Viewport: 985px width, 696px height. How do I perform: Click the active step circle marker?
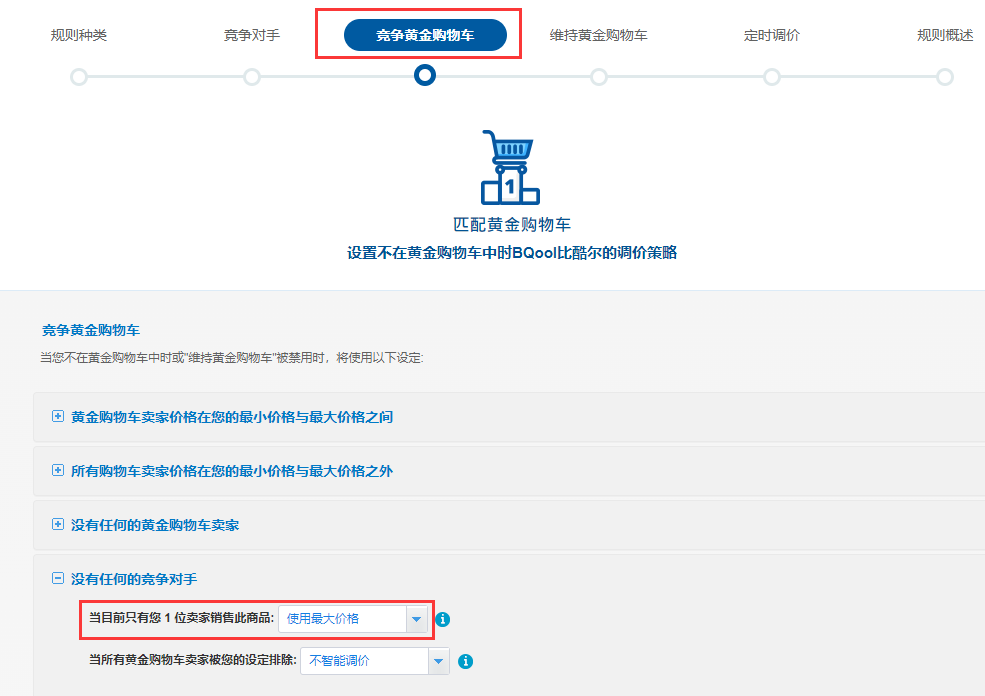425,76
